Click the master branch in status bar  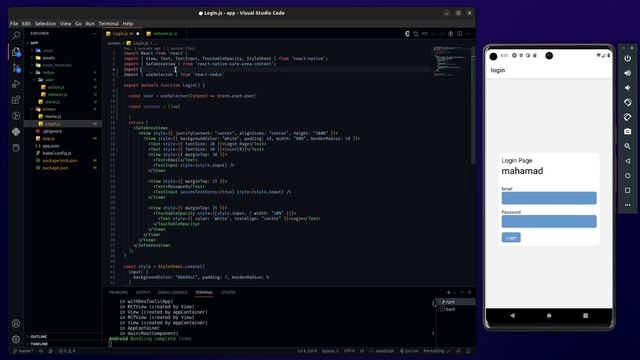point(23,351)
